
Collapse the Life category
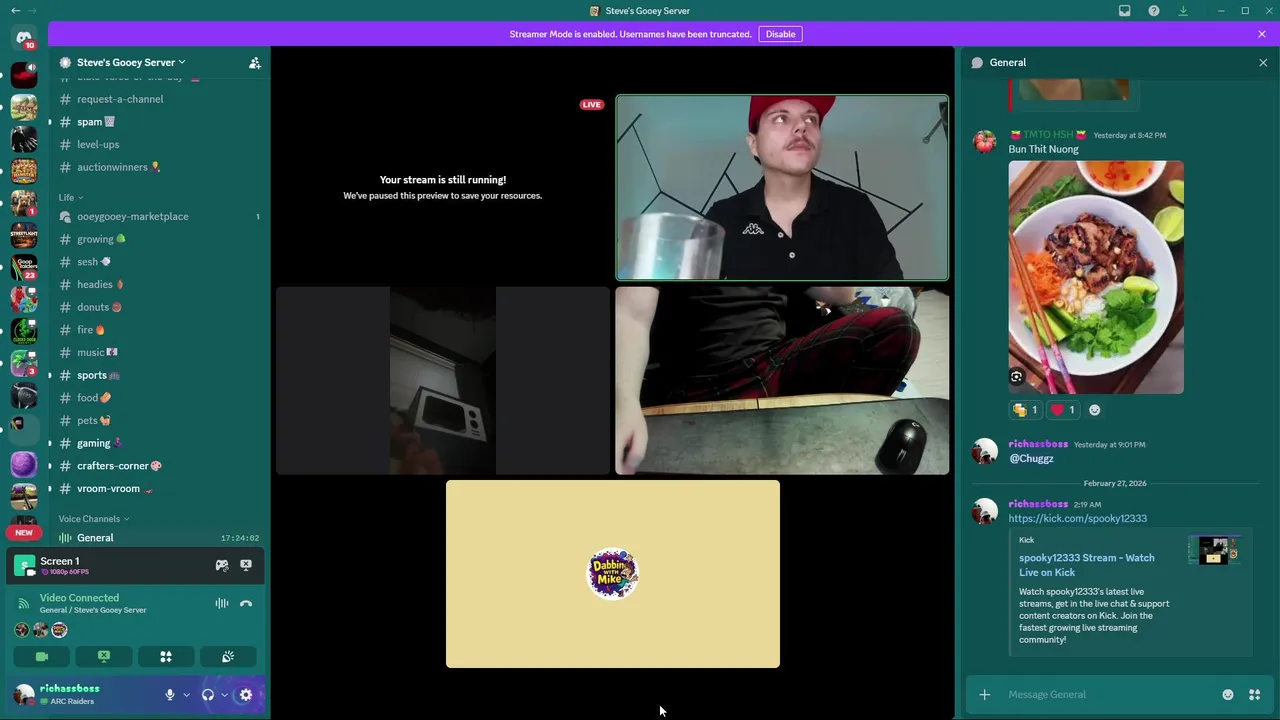coord(71,197)
